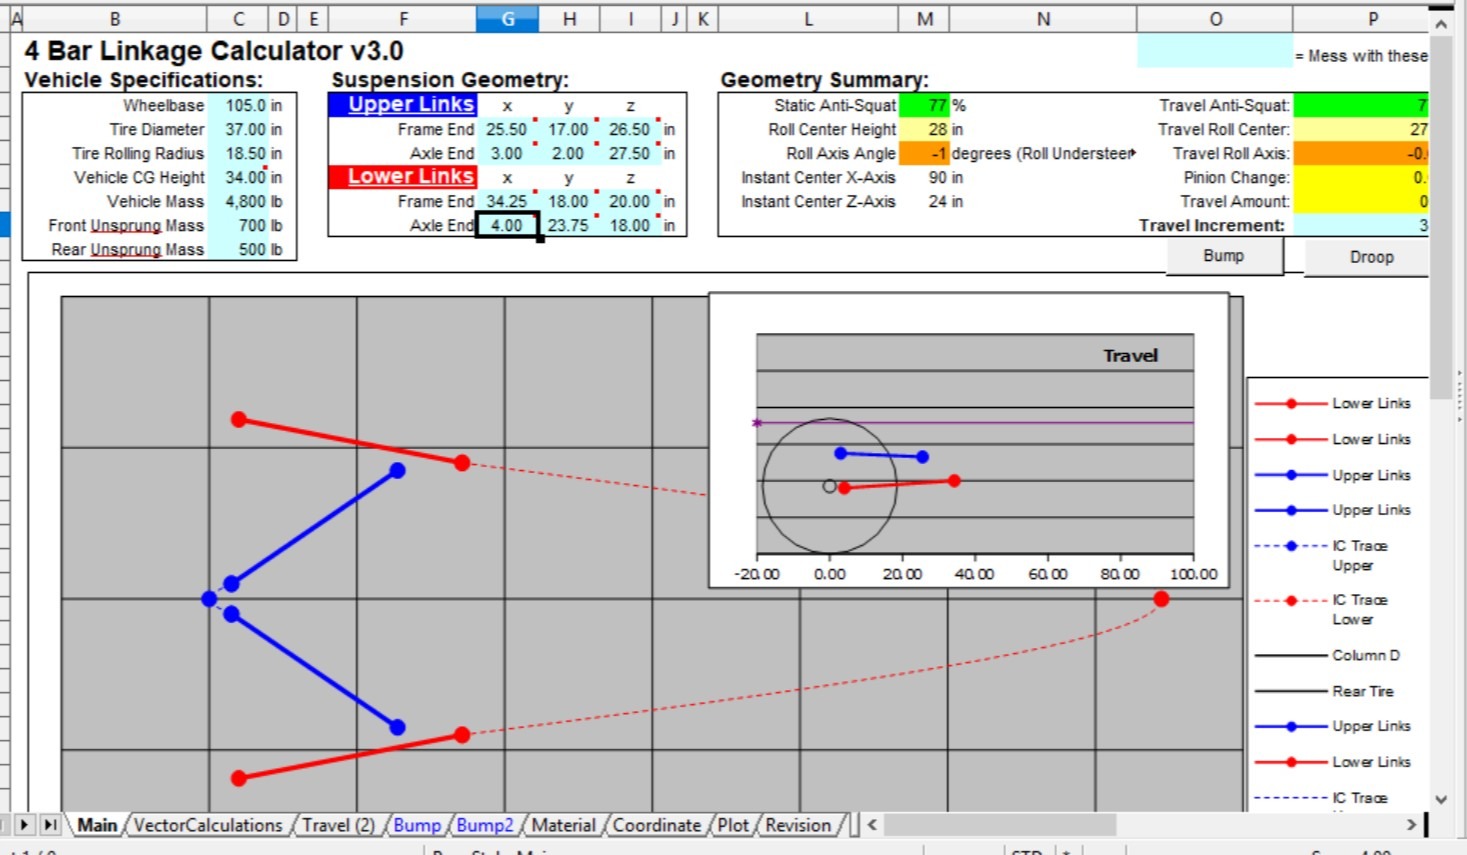This screenshot has width=1467, height=855.
Task: Open the Coordinate sheet tab
Action: (657, 825)
